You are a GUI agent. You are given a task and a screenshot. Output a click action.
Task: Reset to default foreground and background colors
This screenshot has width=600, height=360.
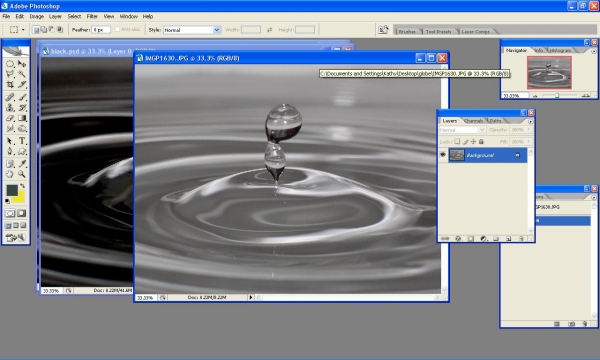coord(8,201)
